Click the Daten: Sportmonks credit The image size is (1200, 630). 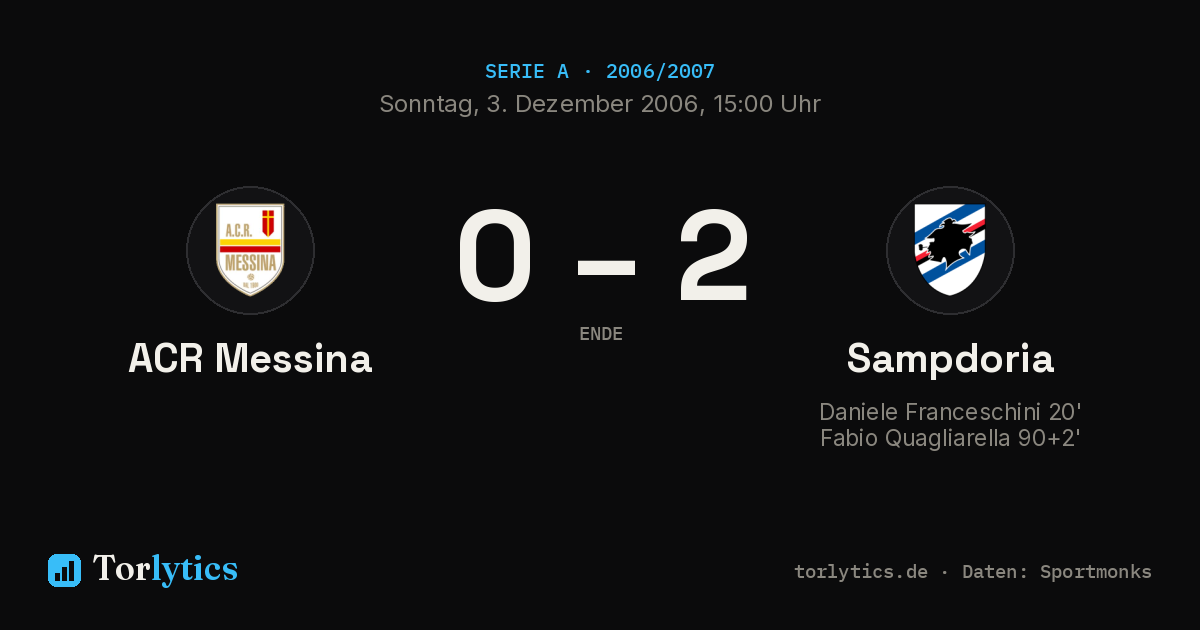coord(1057,572)
